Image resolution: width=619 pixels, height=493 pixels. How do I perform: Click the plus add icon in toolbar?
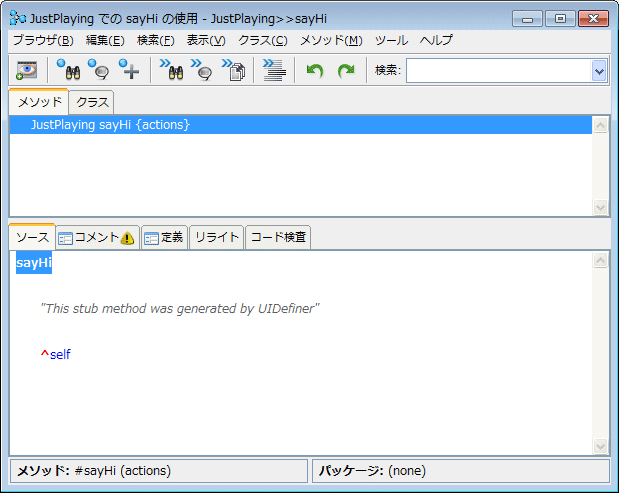tap(129, 70)
